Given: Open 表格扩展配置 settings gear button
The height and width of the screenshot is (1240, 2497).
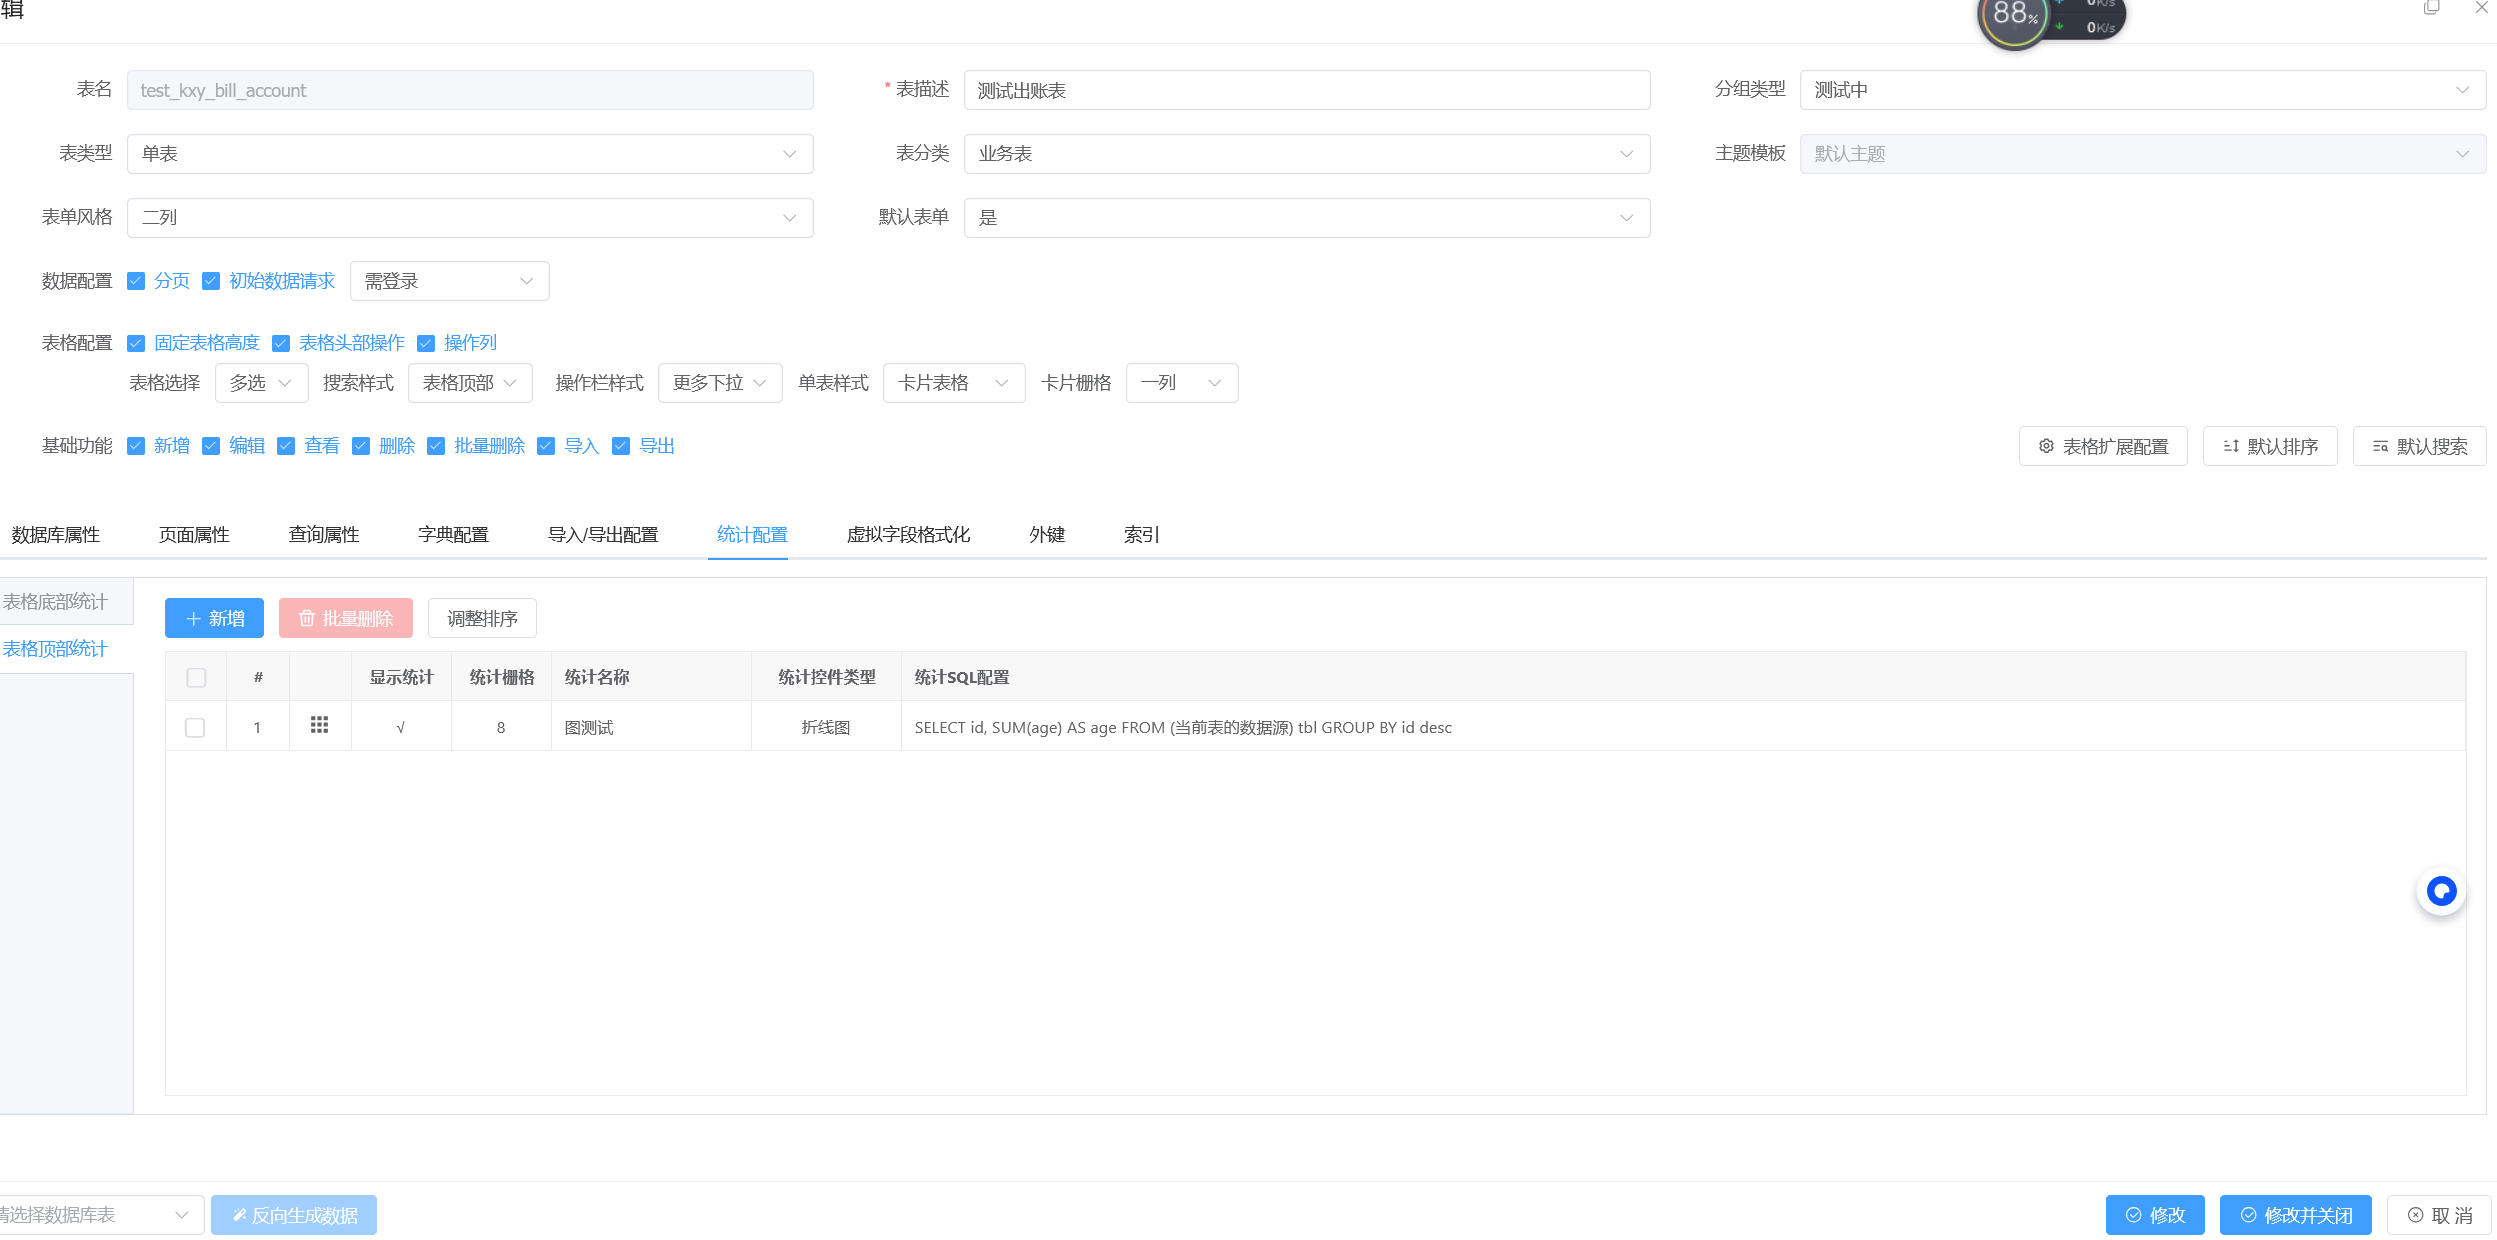Looking at the screenshot, I should tap(2103, 446).
